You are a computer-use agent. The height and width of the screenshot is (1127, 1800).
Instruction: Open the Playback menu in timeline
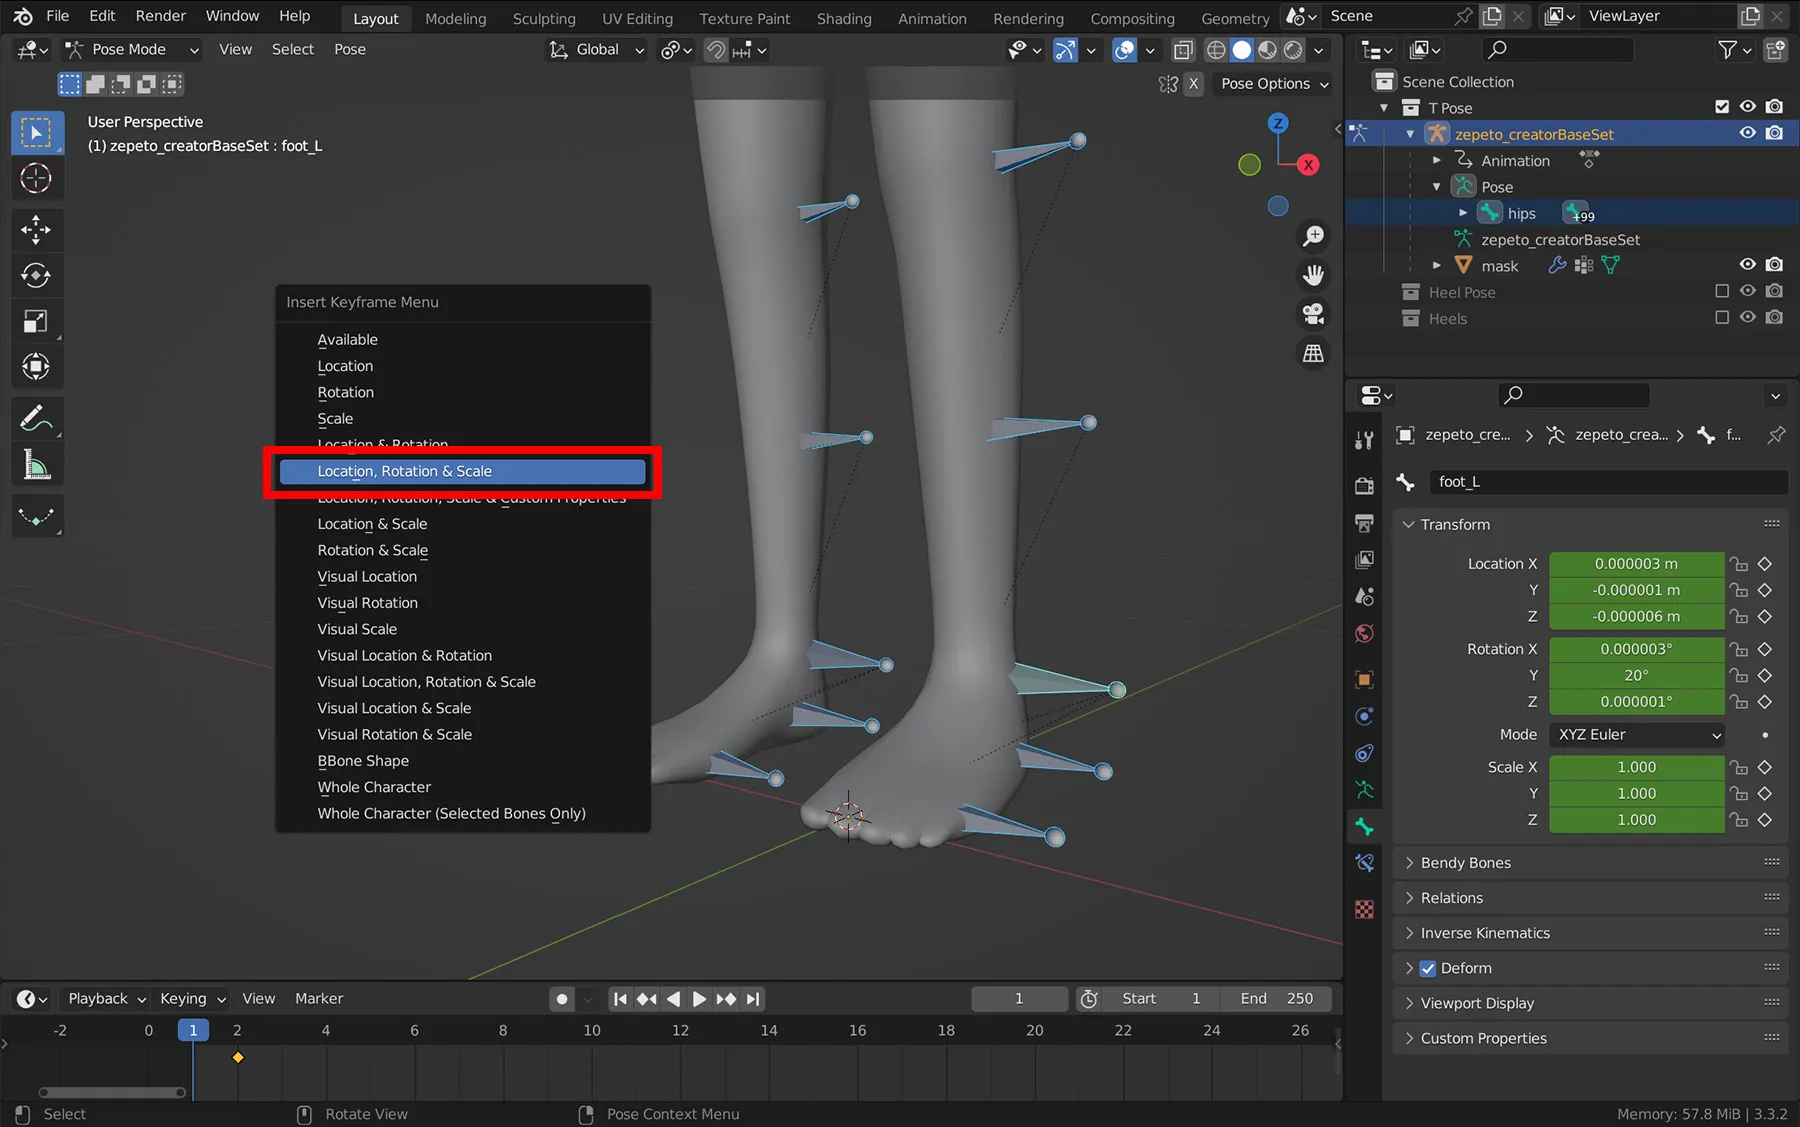click(107, 998)
